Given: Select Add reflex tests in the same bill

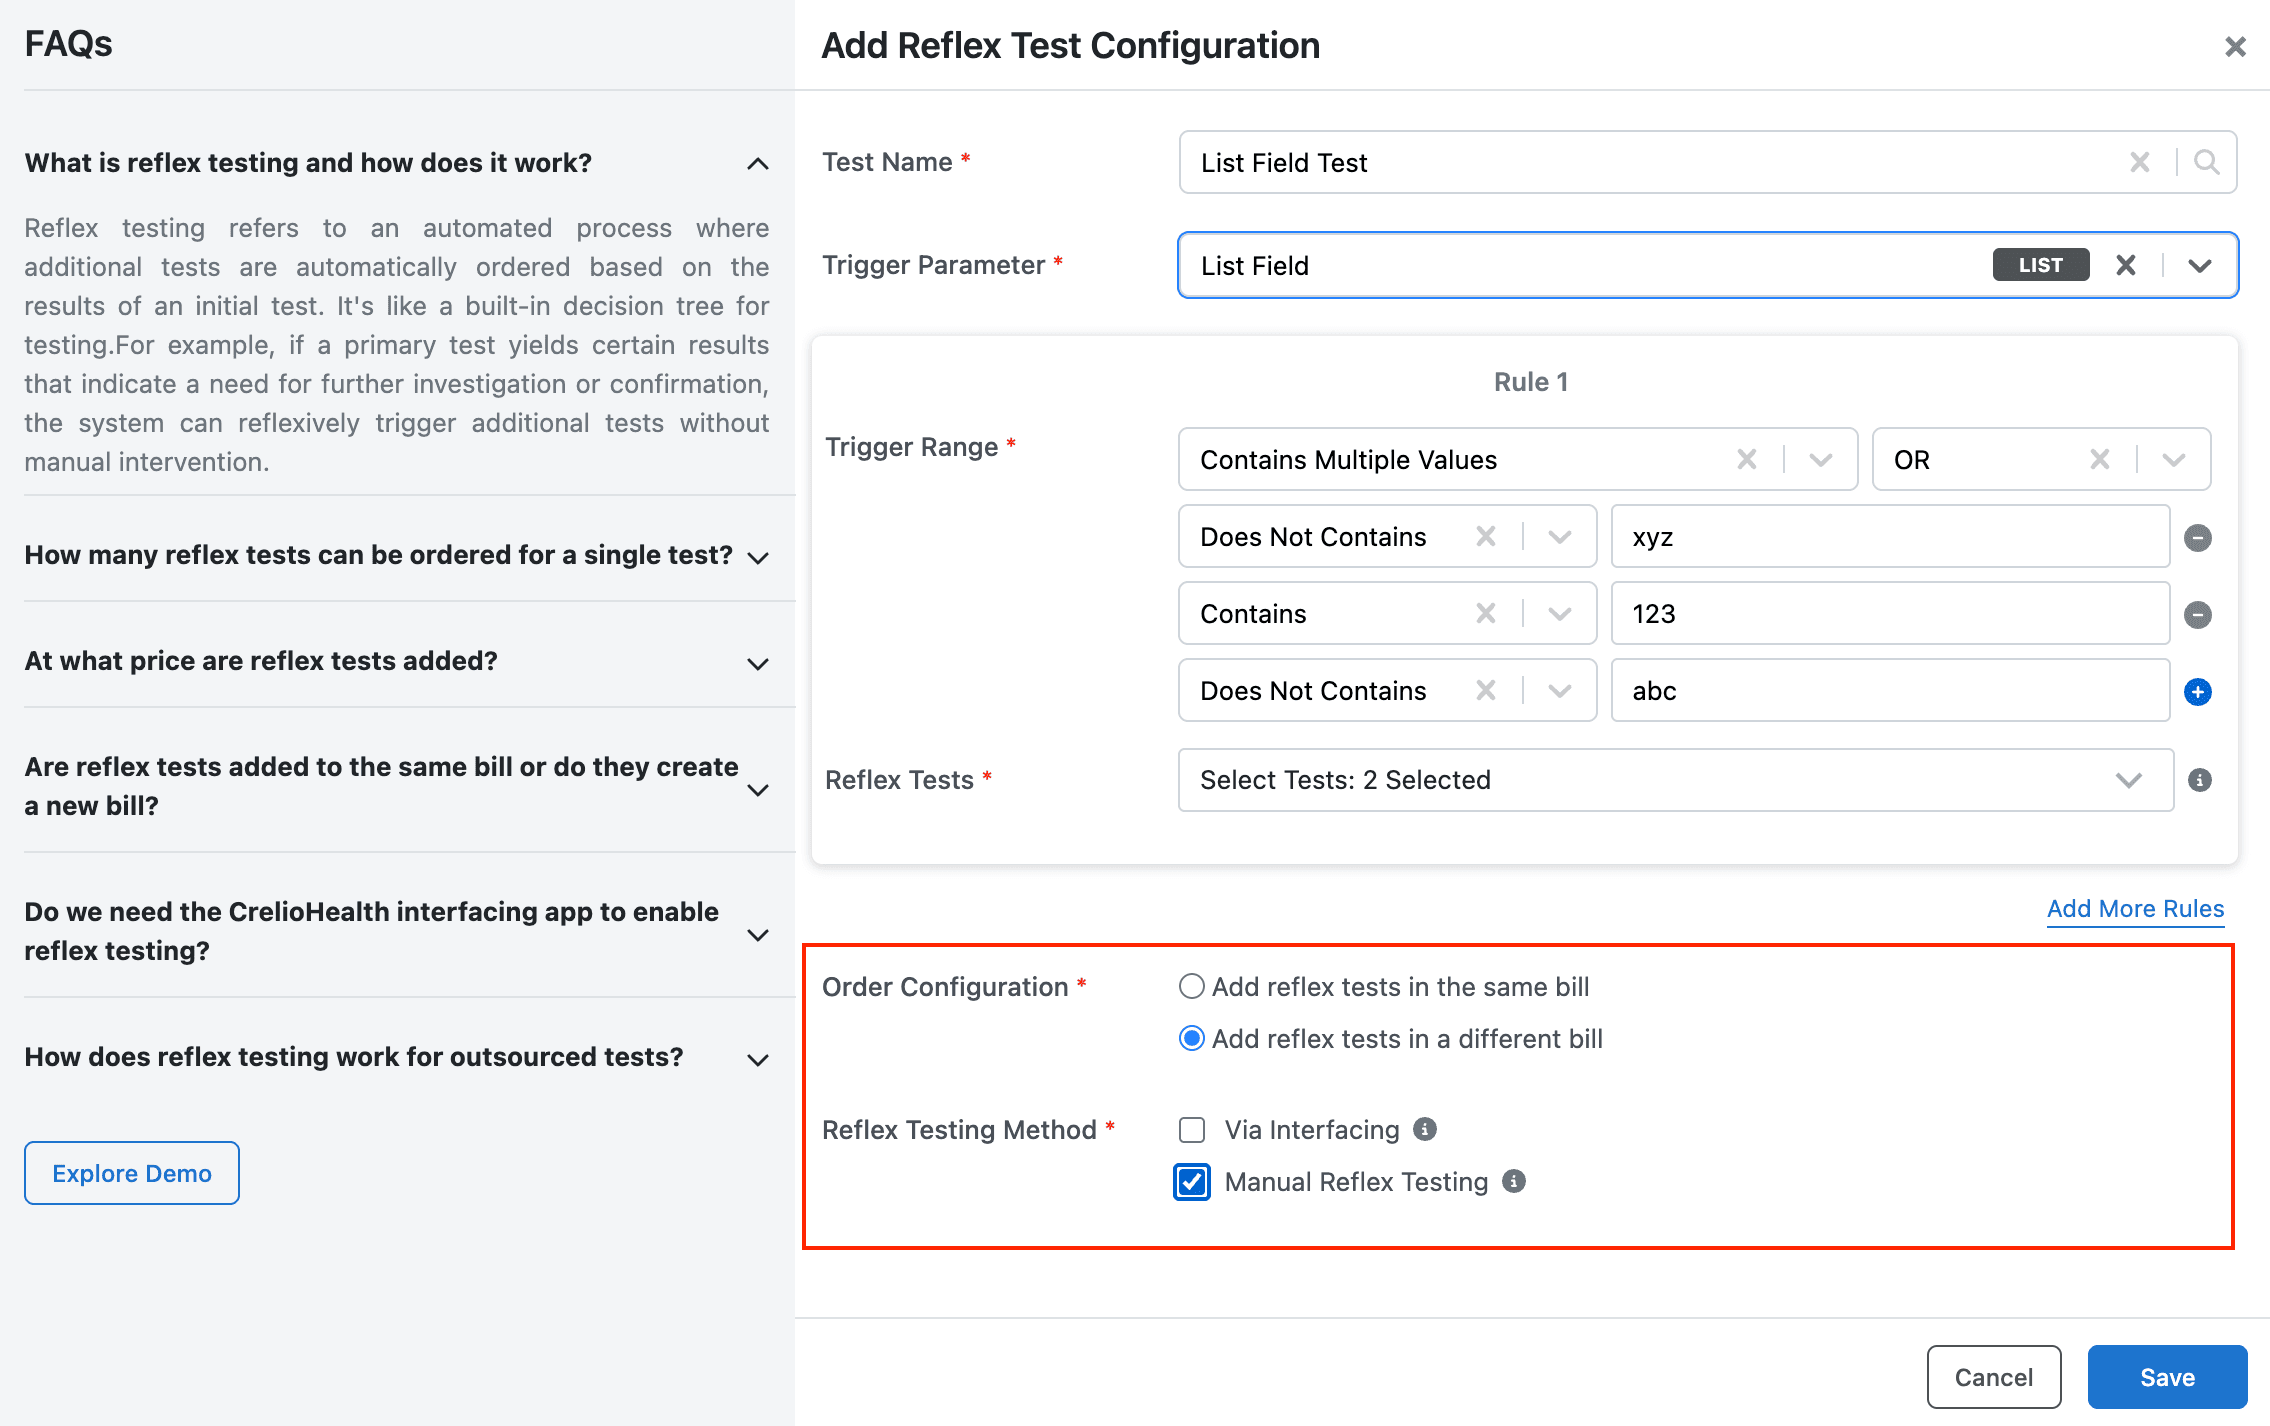Looking at the screenshot, I should 1191,987.
